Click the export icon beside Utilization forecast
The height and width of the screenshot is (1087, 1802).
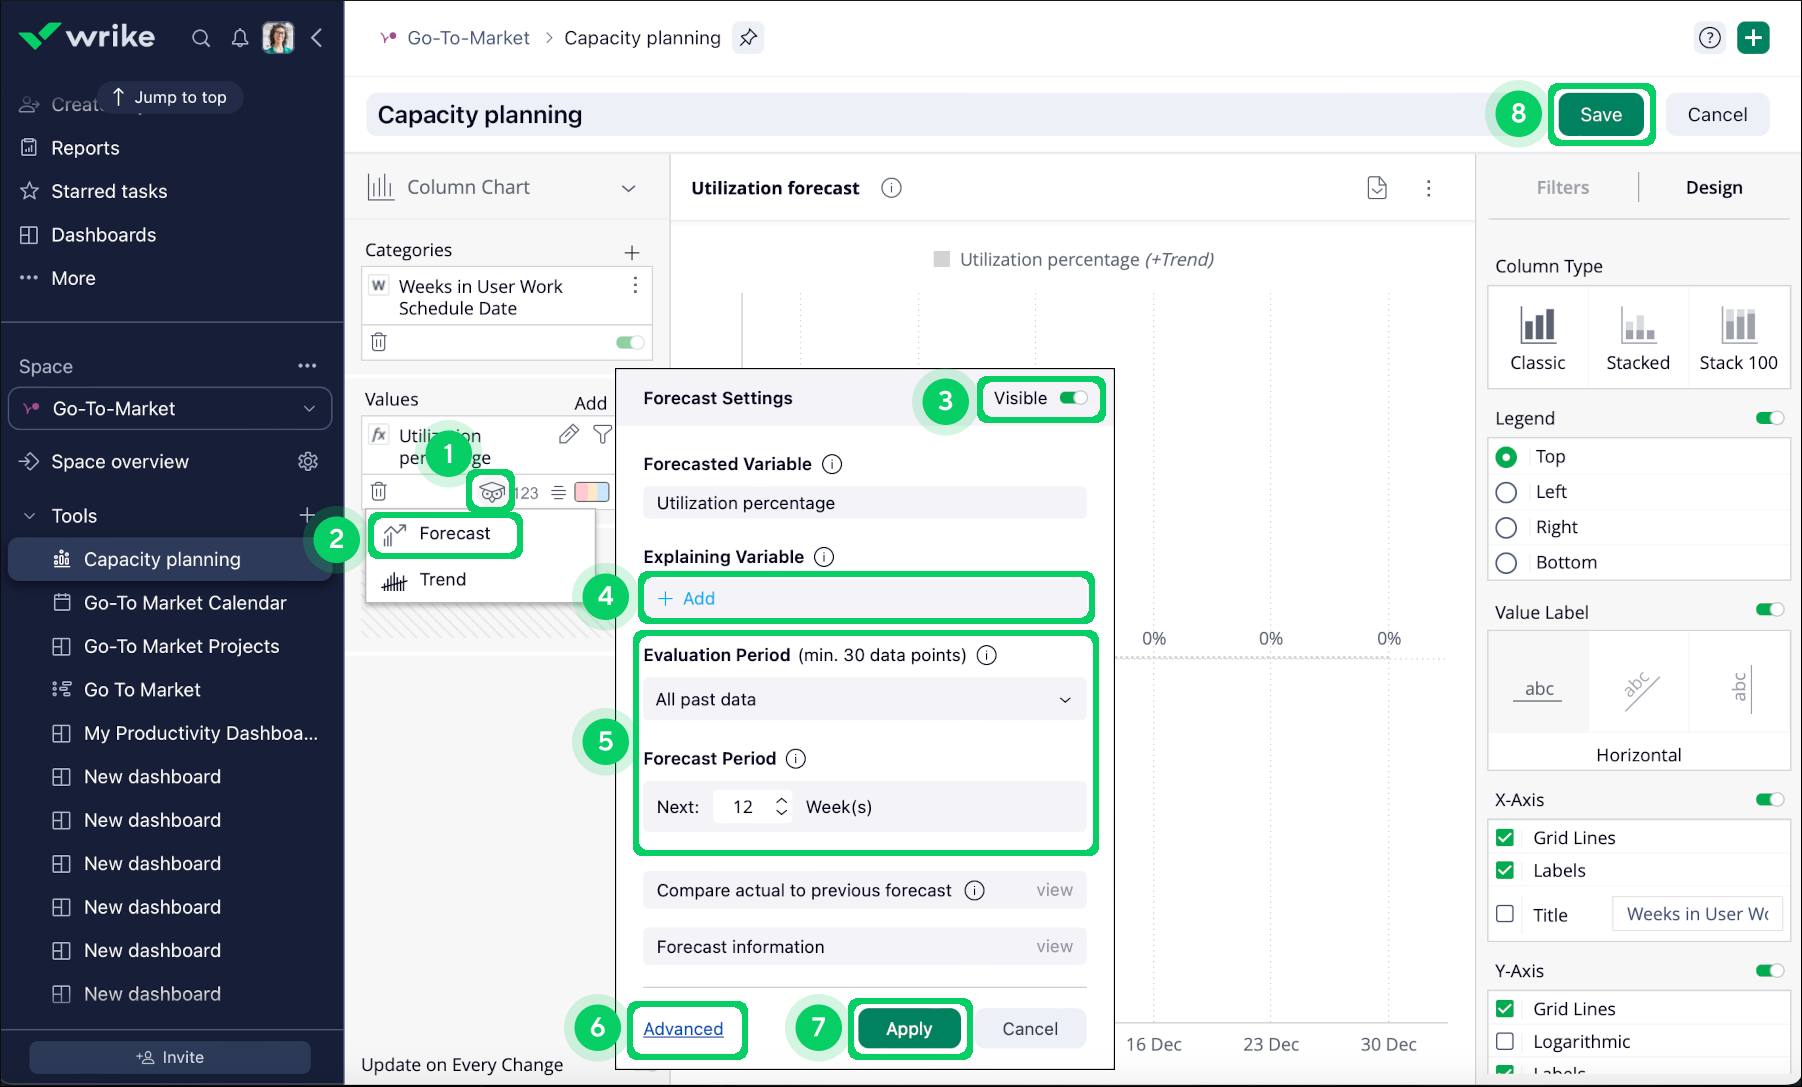coord(1377,188)
